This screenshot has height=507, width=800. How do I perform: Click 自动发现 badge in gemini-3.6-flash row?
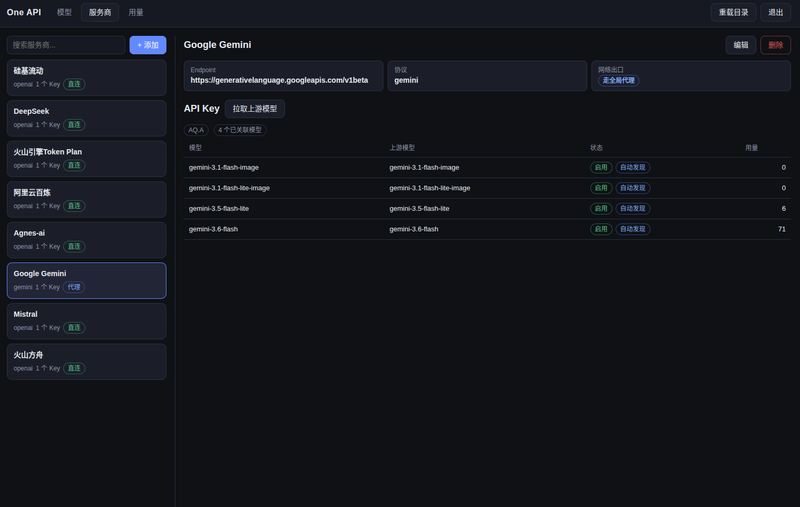point(633,229)
